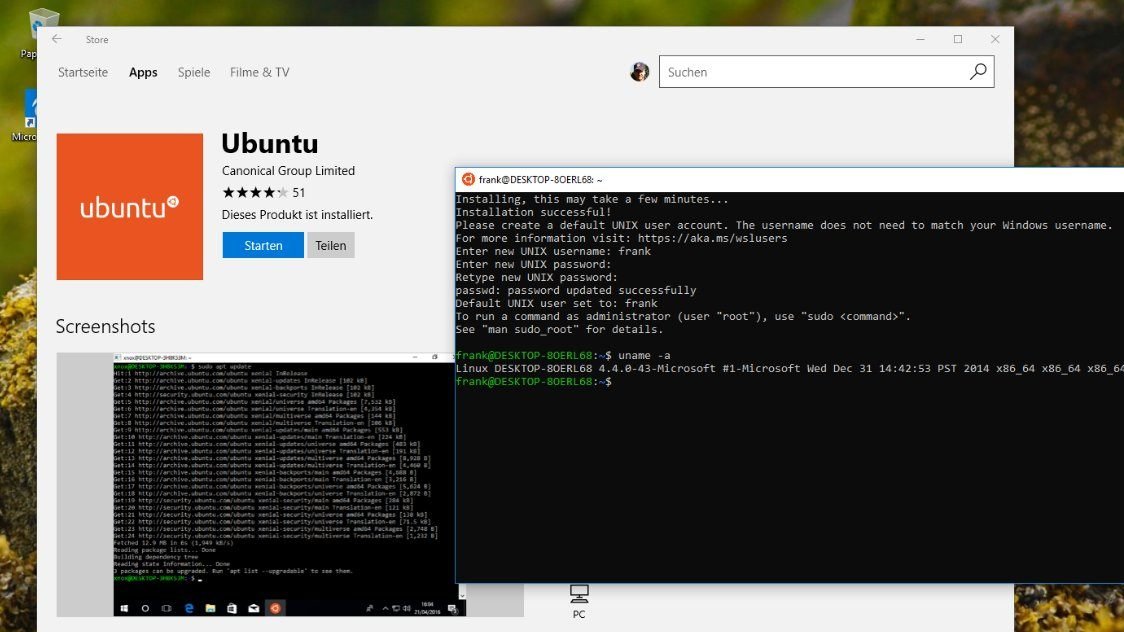
Task: Click the 'Installation successful!' line in terminal
Action: [x=533, y=212]
